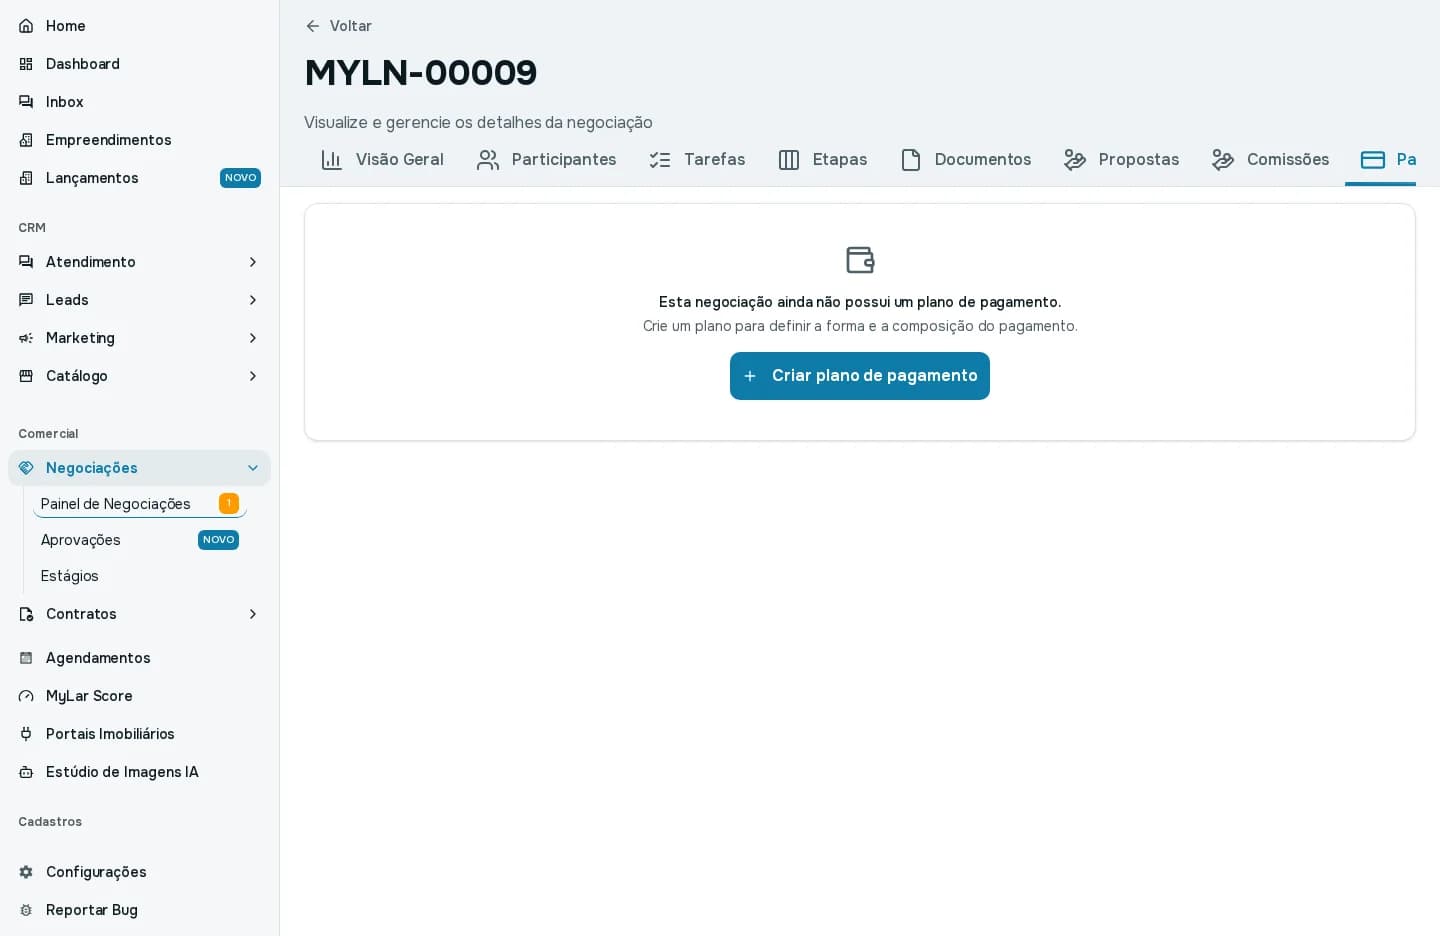The height and width of the screenshot is (936, 1440).
Task: Open the Comissões tab
Action: point(1270,160)
